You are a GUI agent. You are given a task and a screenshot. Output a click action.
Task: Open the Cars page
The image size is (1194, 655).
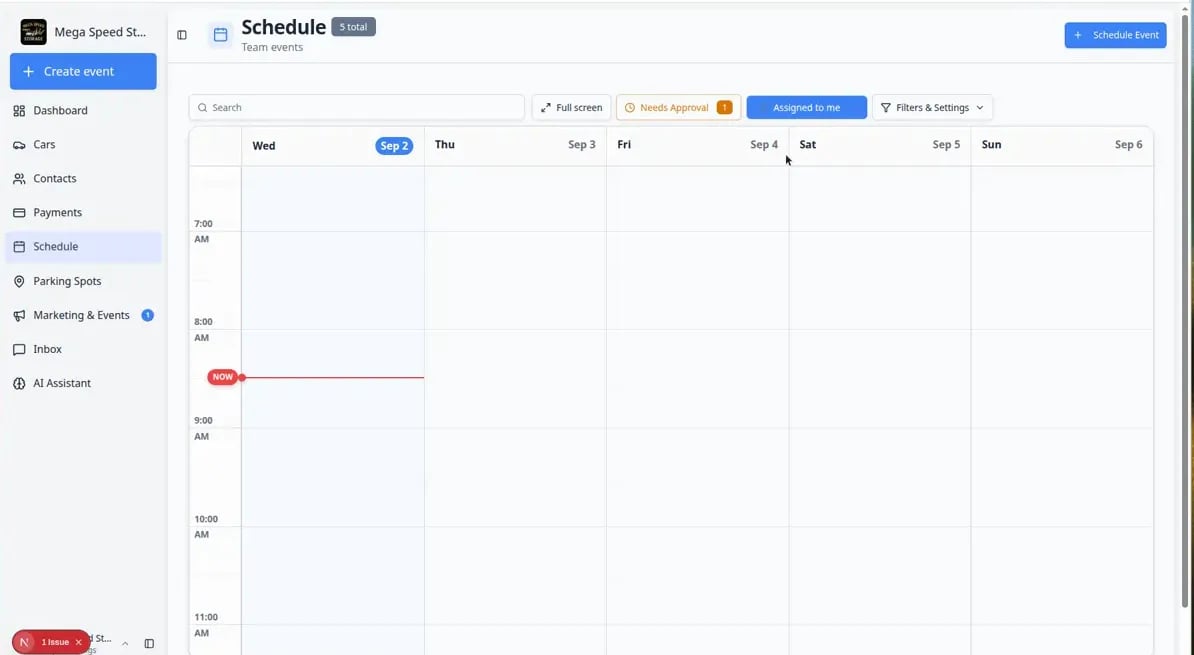[83, 145]
